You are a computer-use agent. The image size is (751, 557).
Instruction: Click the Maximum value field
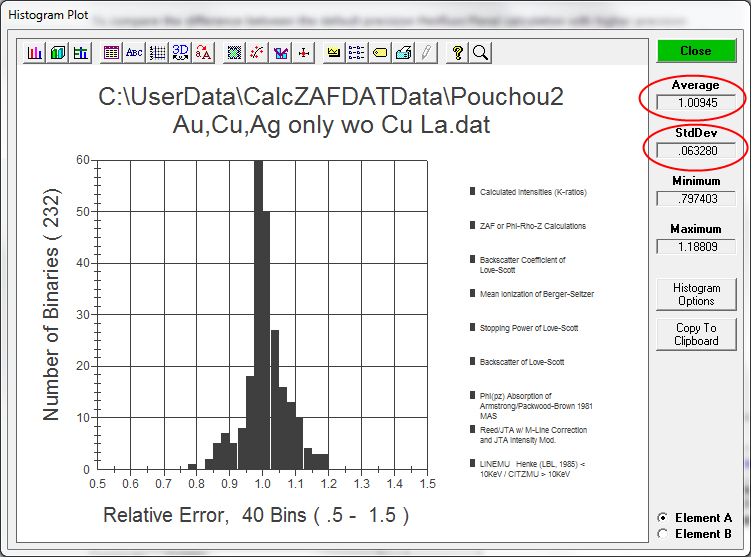click(x=696, y=247)
